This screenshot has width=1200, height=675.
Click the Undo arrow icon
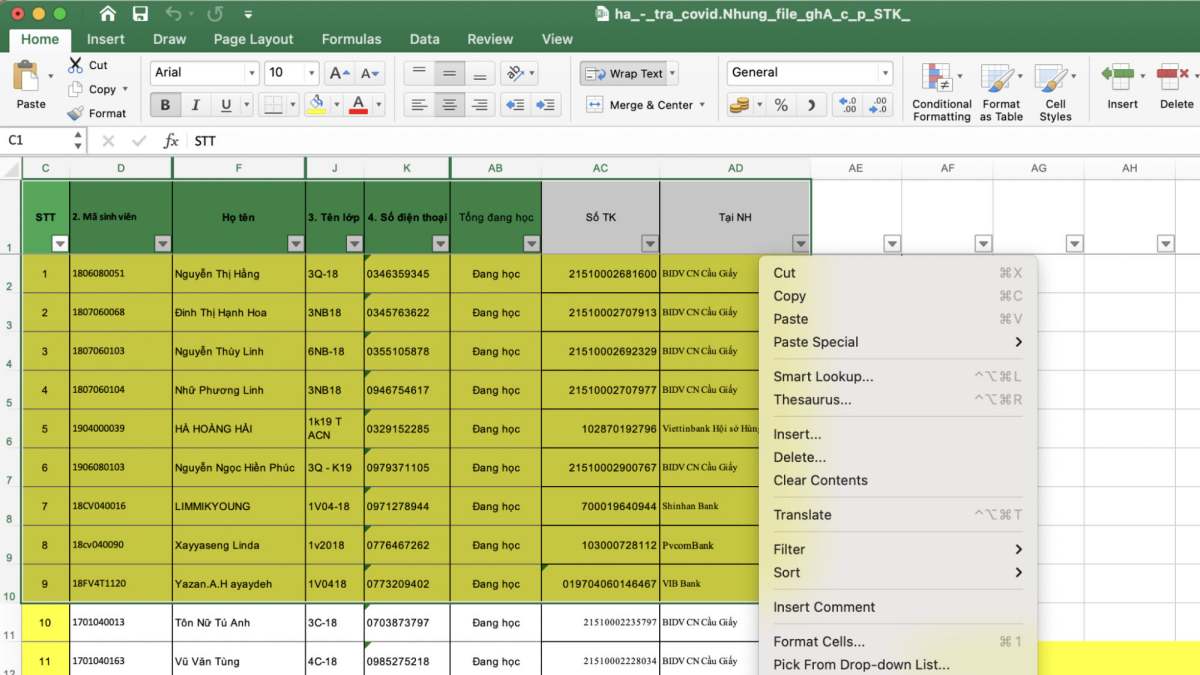pos(174,14)
